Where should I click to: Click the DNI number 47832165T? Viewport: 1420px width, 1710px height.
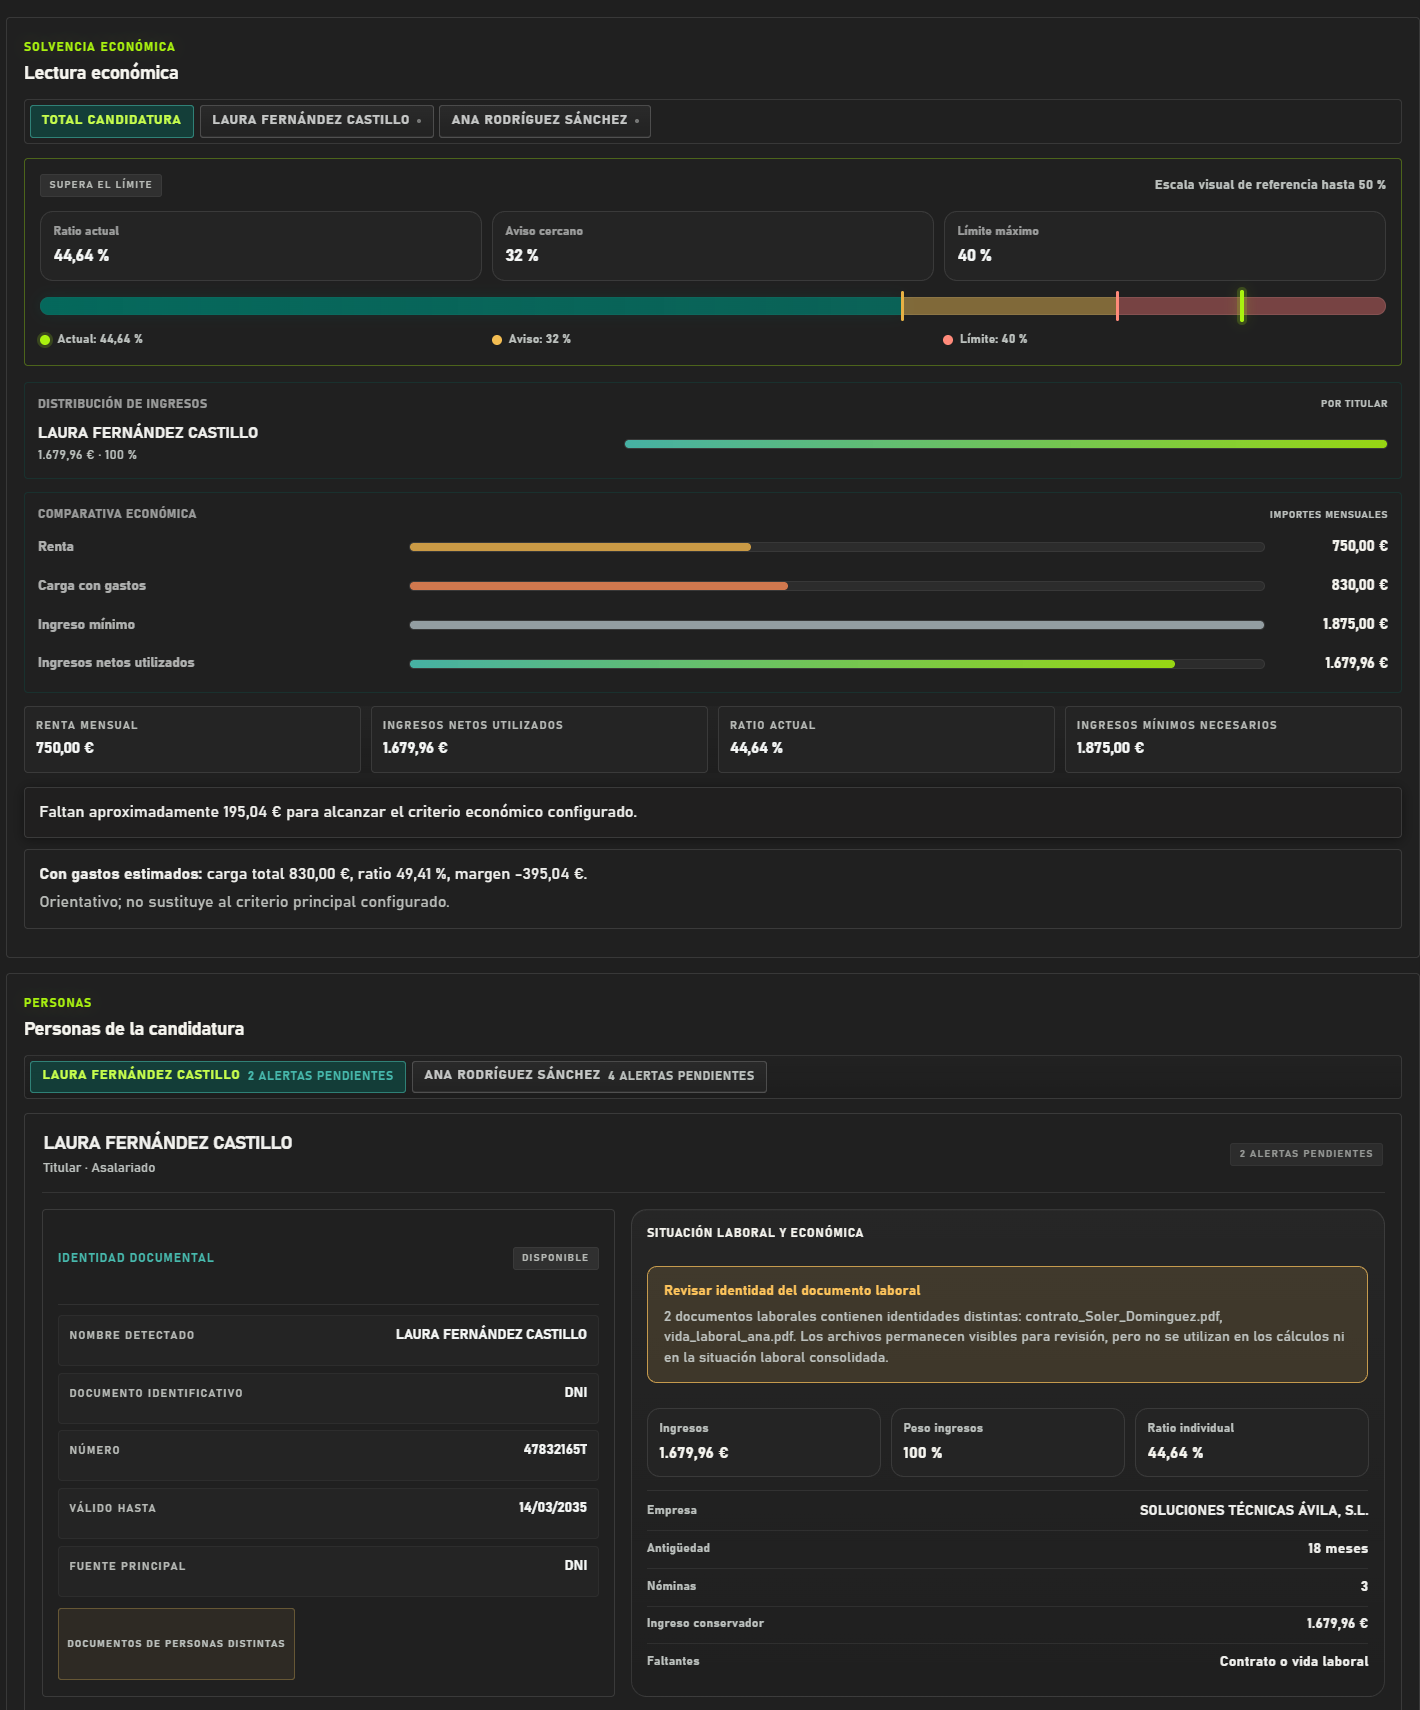pos(555,1450)
